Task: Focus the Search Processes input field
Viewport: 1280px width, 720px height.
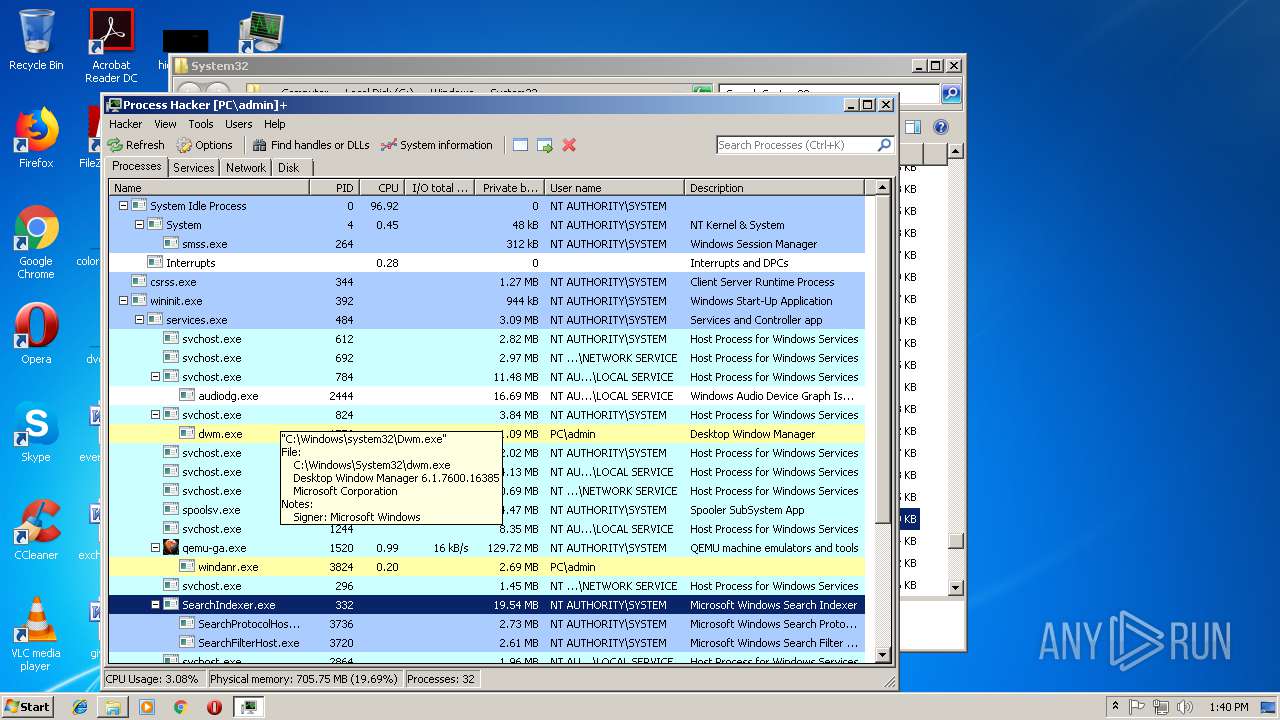Action: coord(797,145)
